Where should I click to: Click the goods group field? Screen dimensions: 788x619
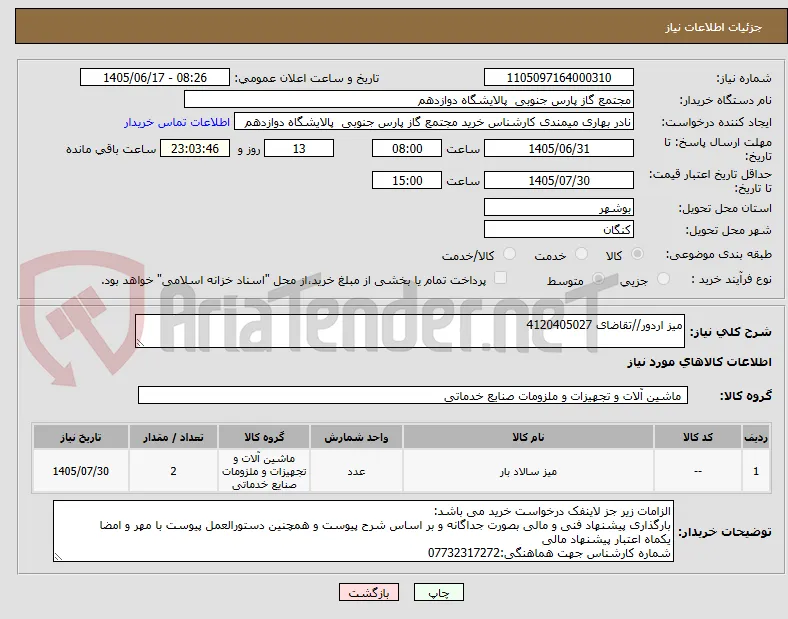[413, 395]
